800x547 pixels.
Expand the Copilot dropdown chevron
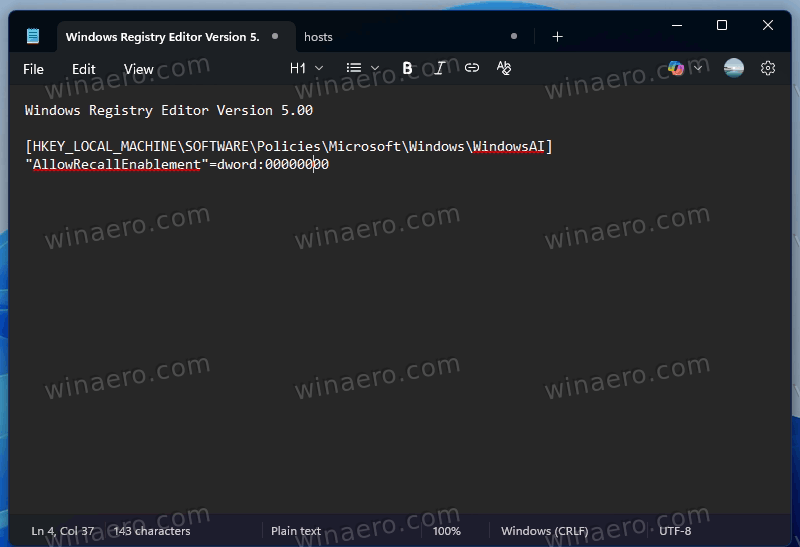point(698,68)
